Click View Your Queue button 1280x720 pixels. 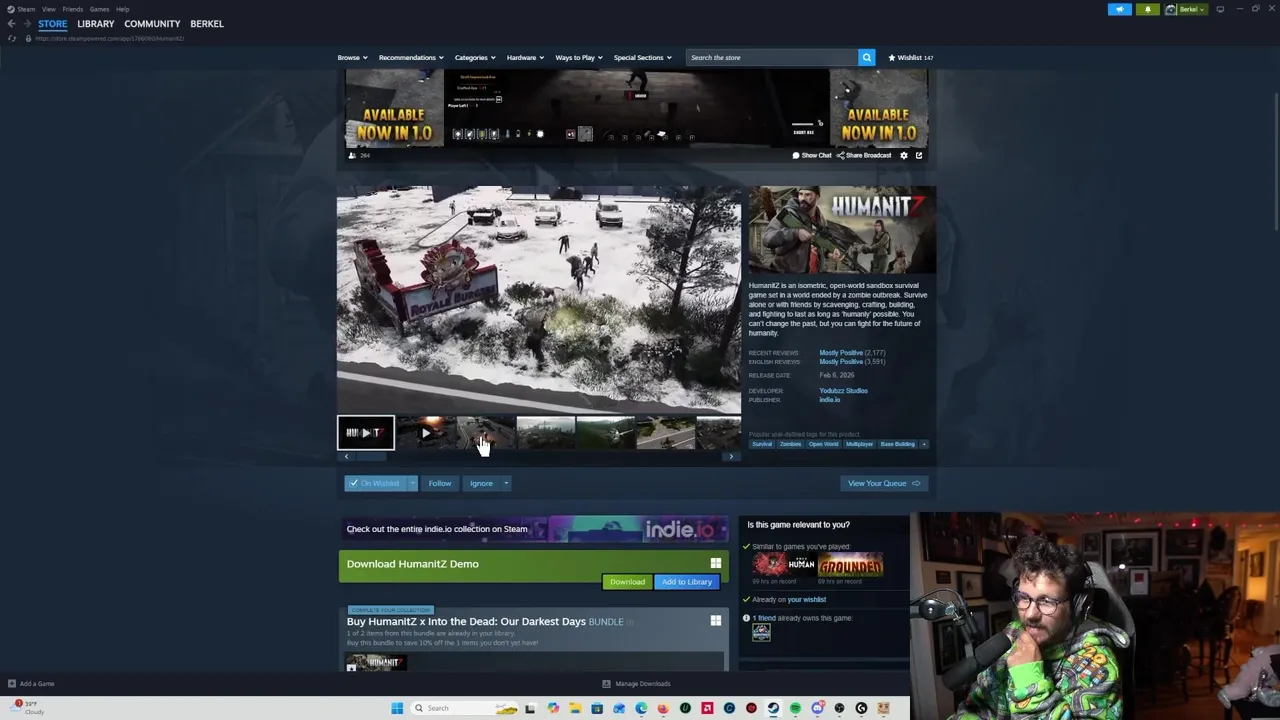point(884,484)
